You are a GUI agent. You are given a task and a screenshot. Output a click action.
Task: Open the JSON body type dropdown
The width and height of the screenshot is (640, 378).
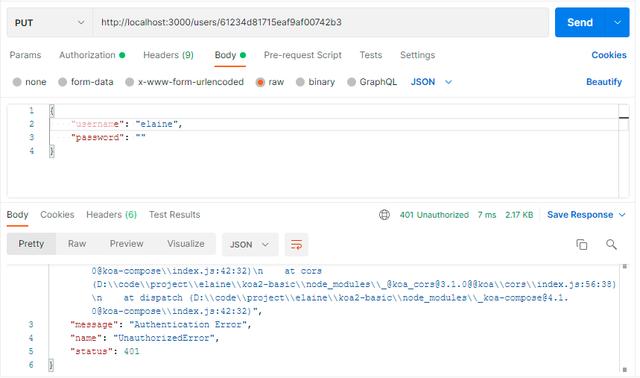point(431,82)
